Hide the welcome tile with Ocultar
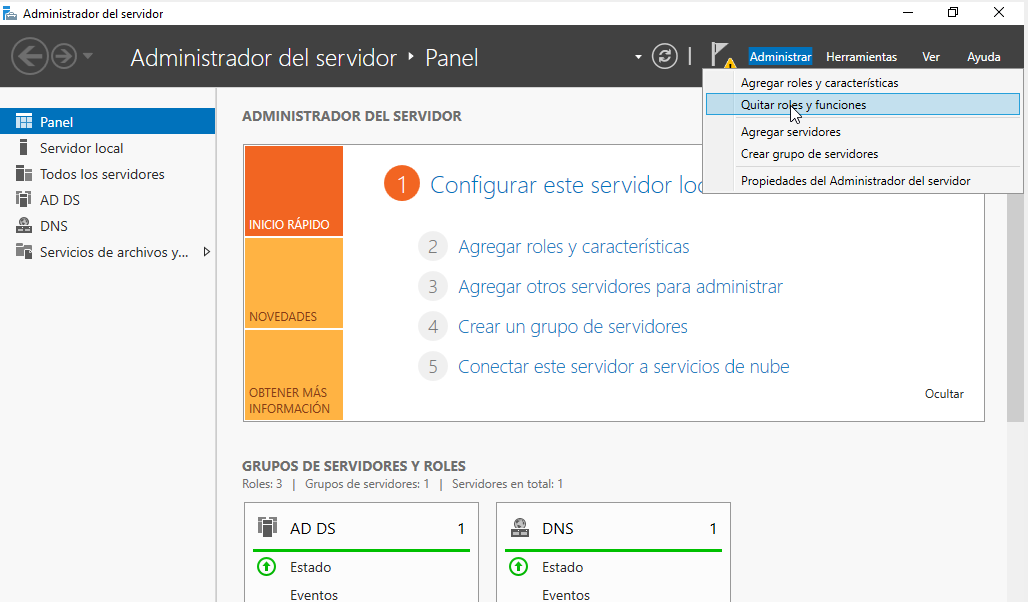This screenshot has width=1028, height=602. (944, 394)
